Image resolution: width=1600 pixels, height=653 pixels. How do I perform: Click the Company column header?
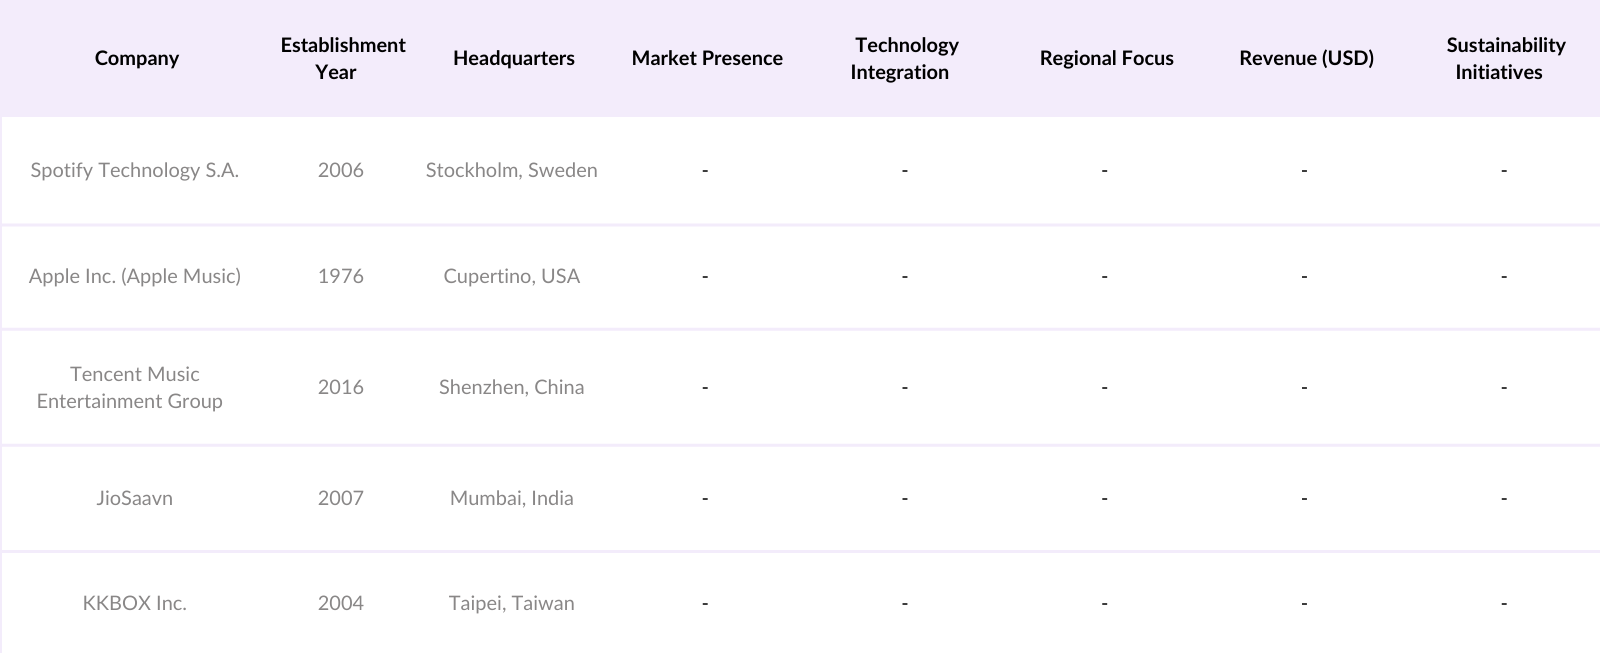coord(137,58)
